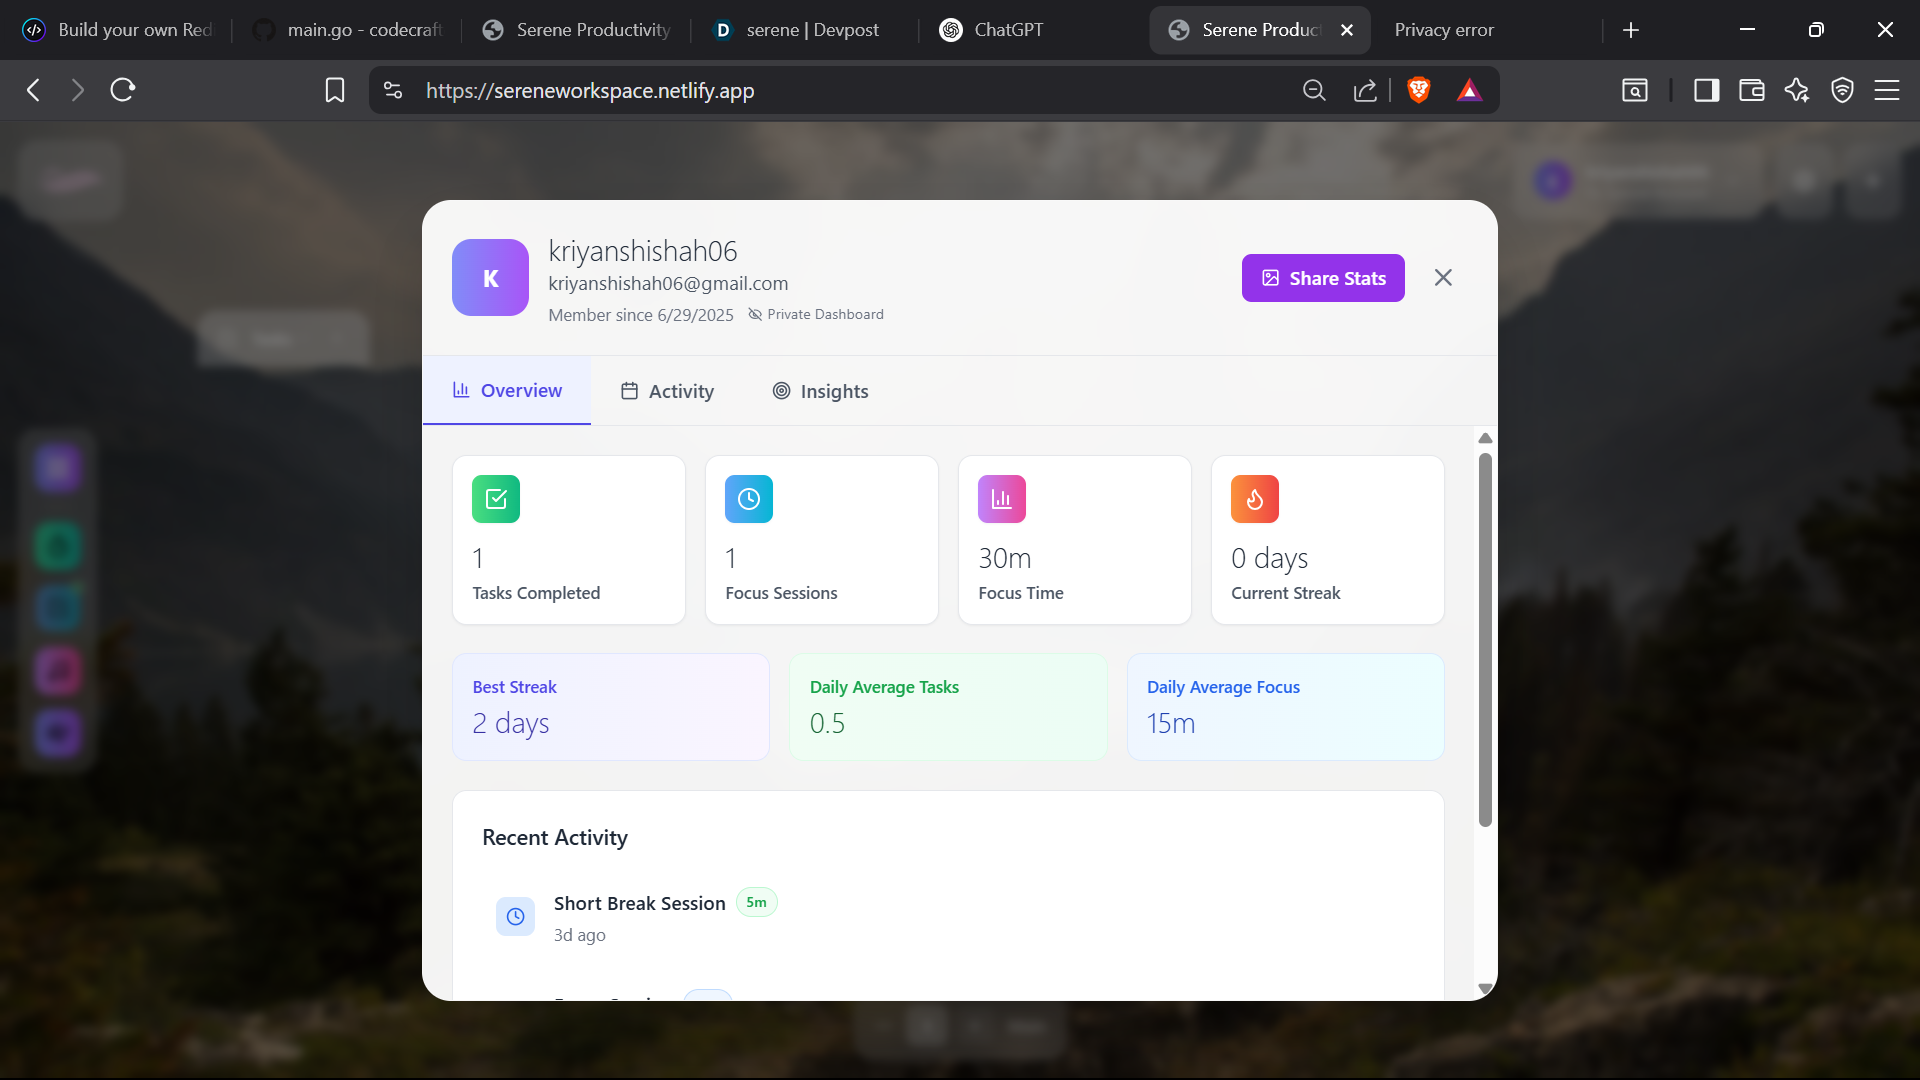
Task: Open the Brave wallet icon
Action: click(1751, 90)
